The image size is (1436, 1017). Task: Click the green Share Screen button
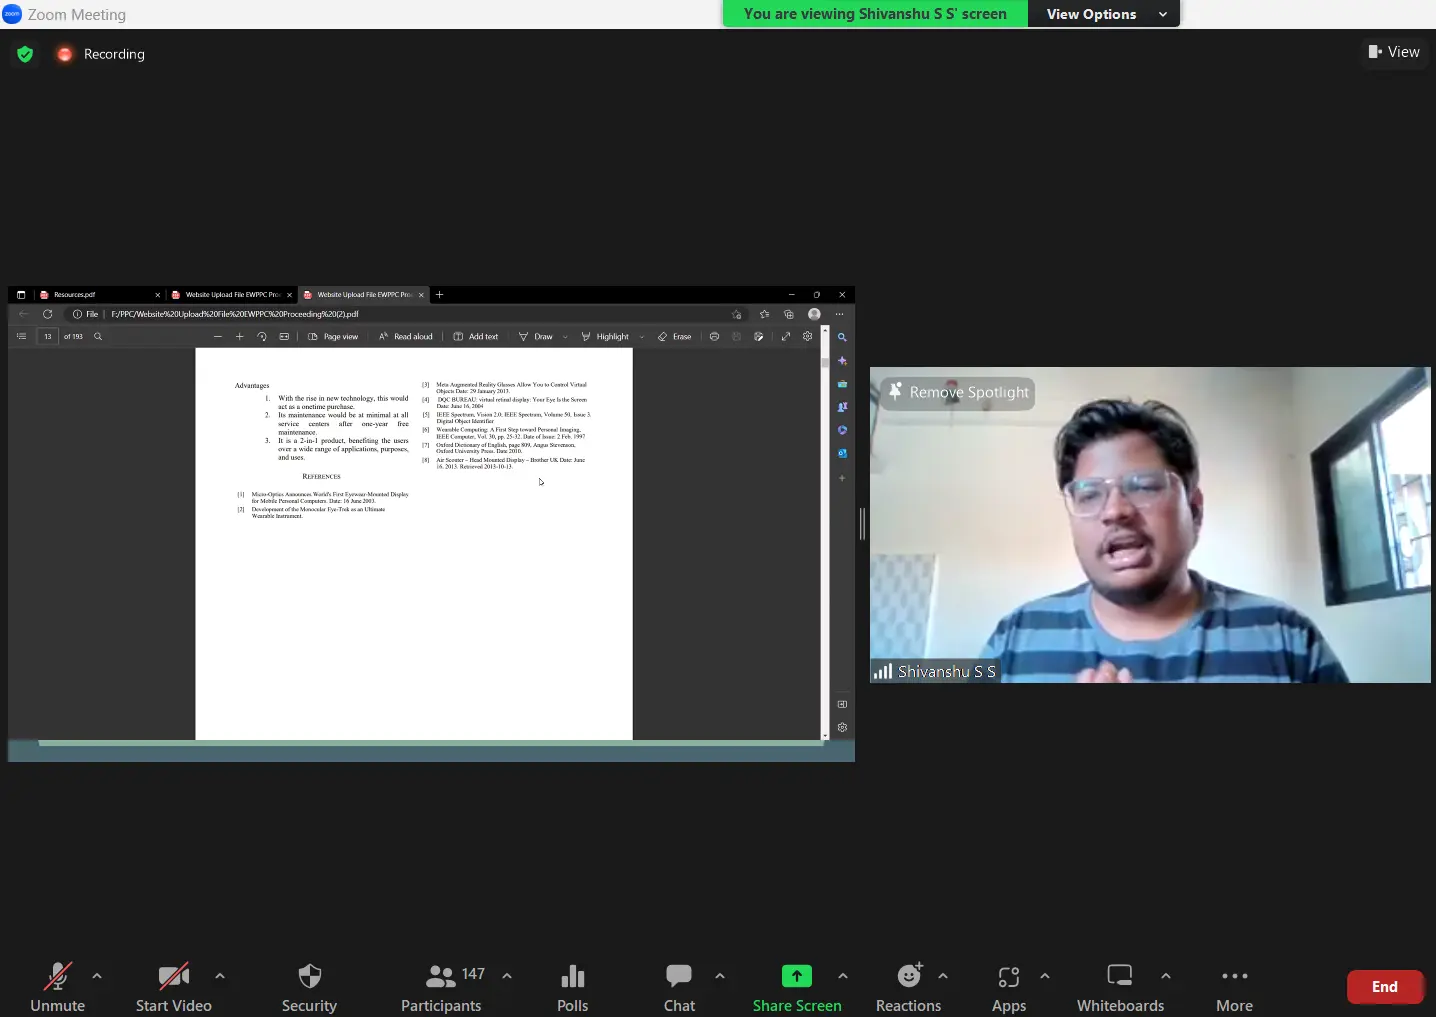point(796,986)
